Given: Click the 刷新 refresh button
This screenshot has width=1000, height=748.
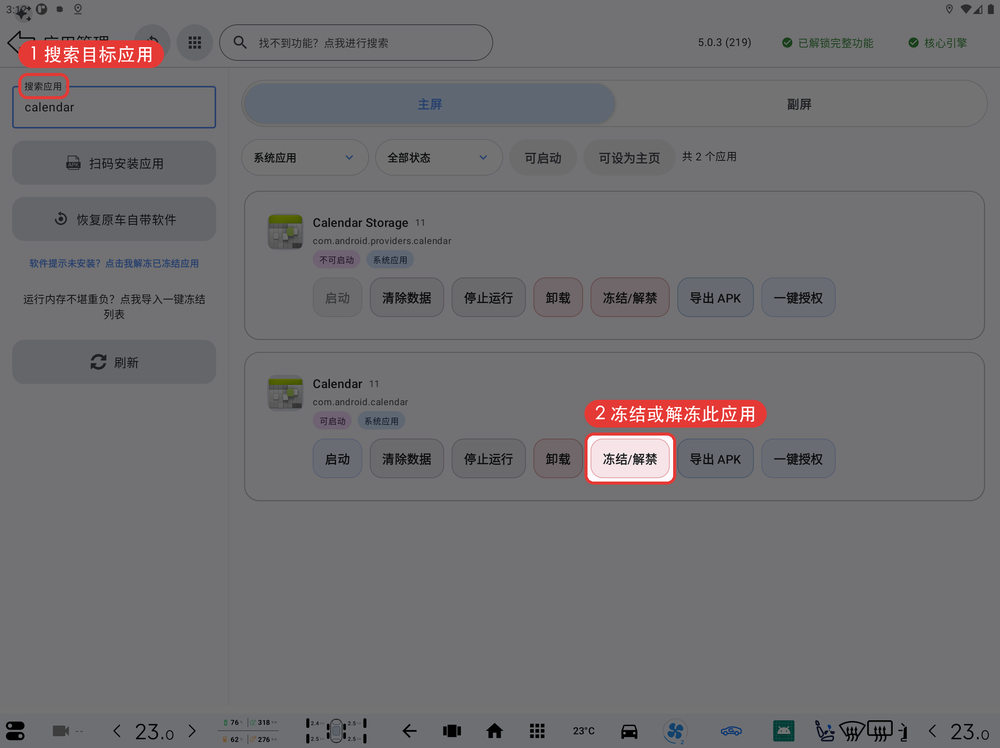Looking at the screenshot, I should (x=114, y=362).
